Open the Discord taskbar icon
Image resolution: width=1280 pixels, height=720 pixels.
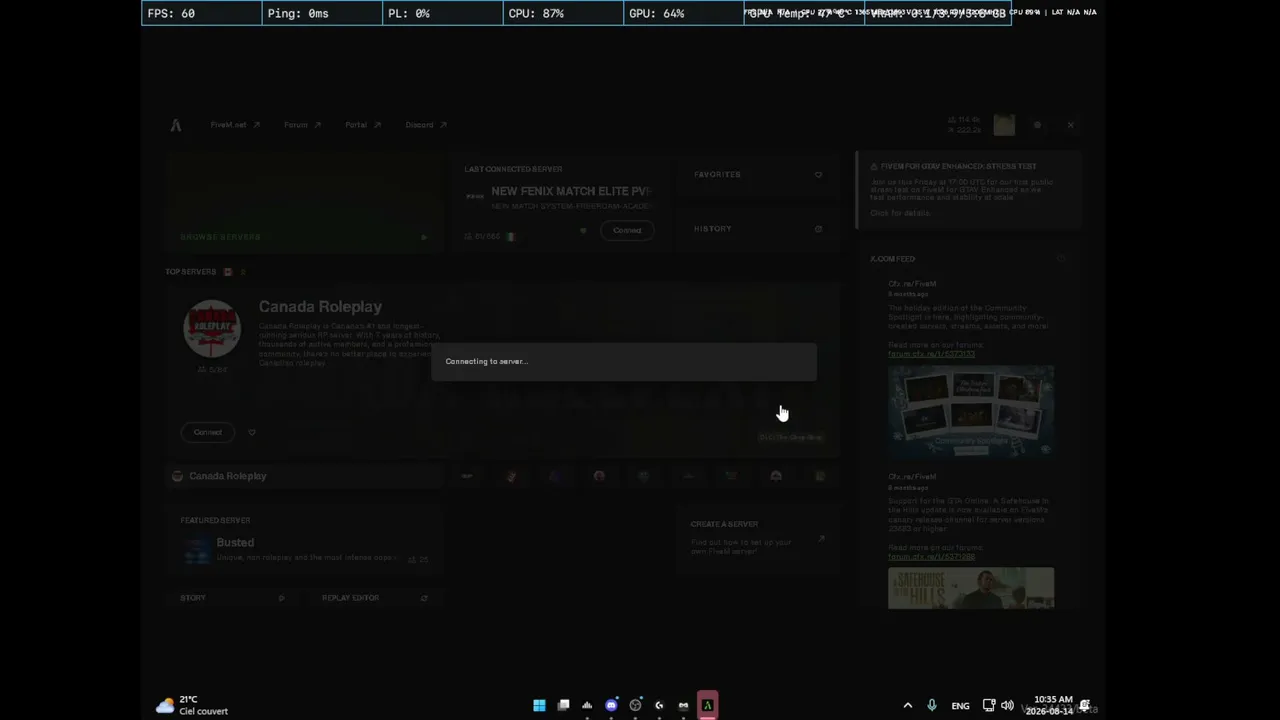tap(611, 706)
